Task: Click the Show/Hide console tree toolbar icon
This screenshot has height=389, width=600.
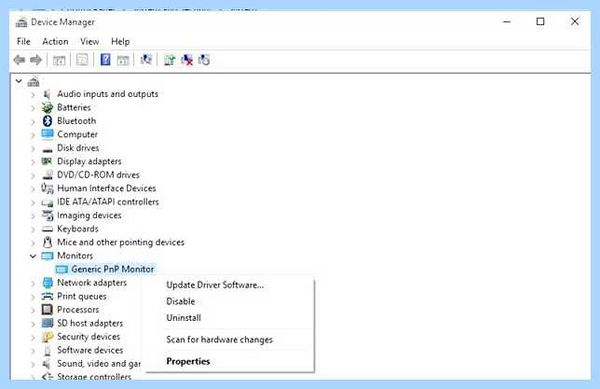Action: pos(59,60)
